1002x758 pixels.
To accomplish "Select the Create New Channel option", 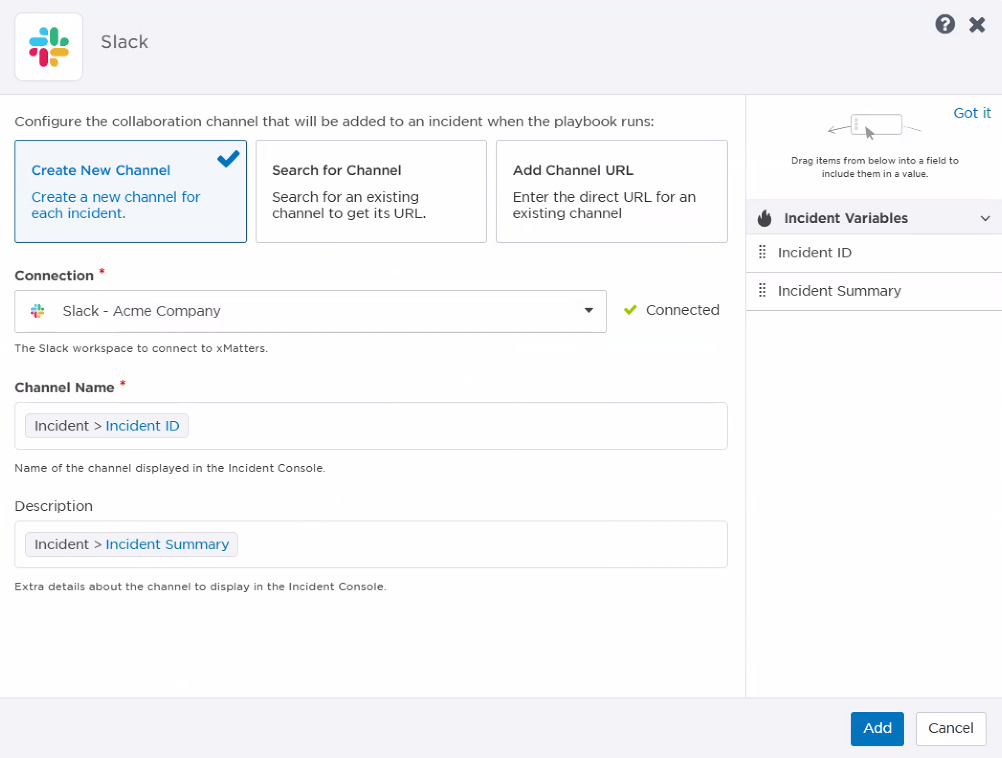I will tap(130, 191).
